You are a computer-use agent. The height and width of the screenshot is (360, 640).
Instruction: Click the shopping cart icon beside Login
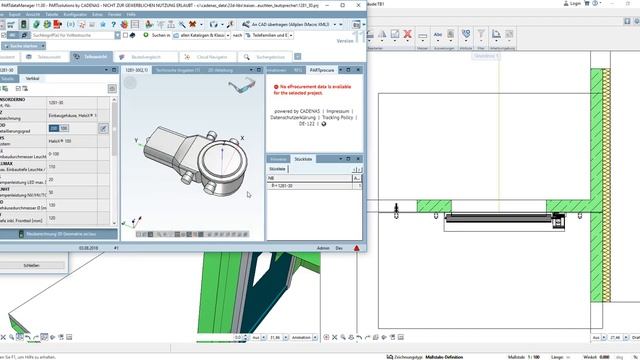pyautogui.click(x=587, y=3)
